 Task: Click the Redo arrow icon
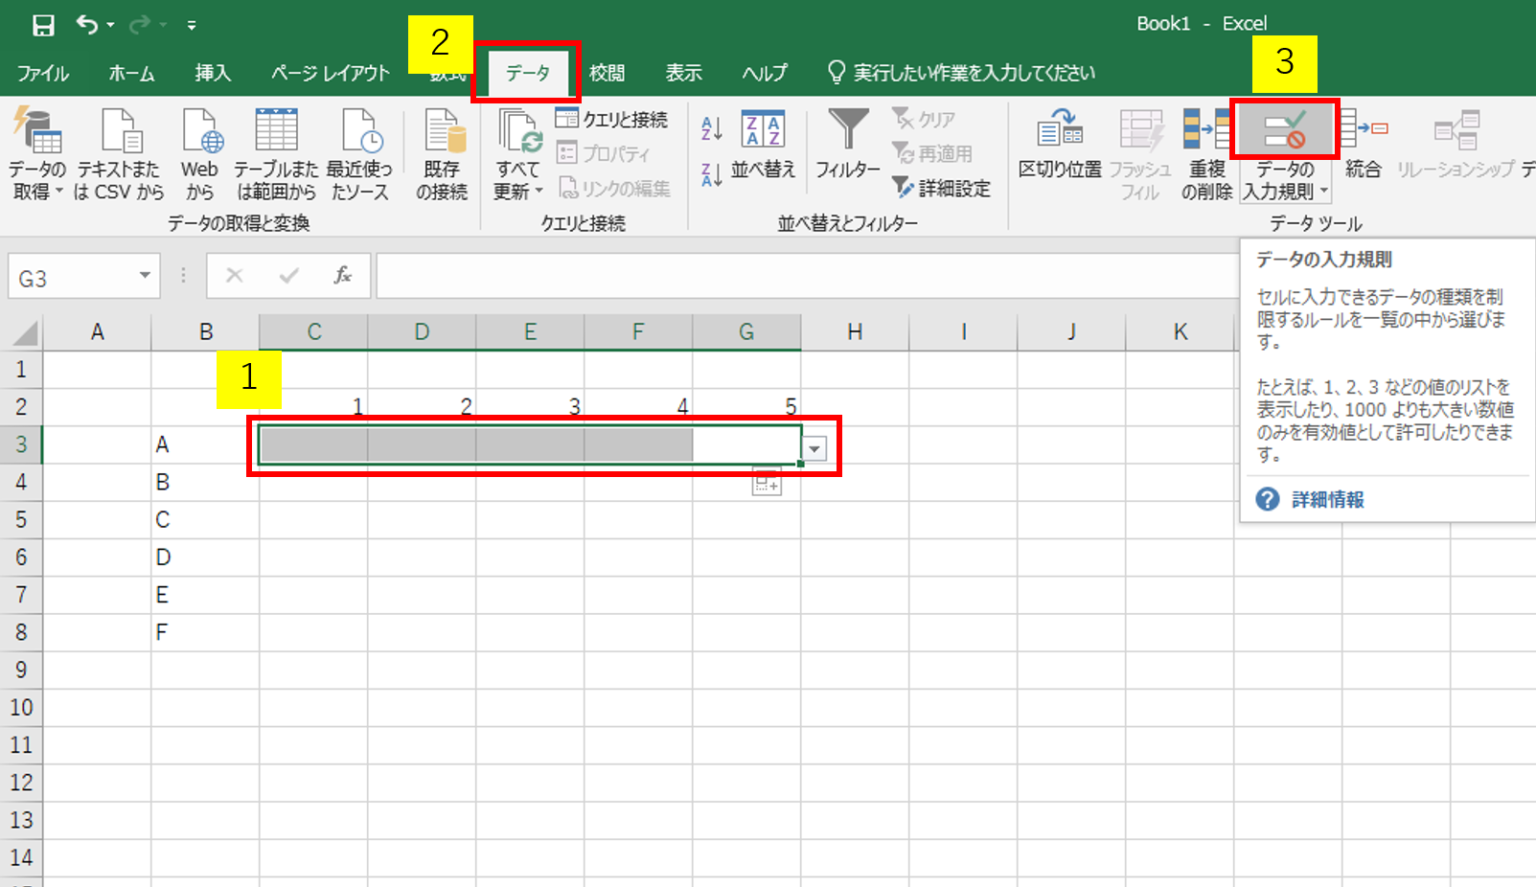tap(139, 24)
